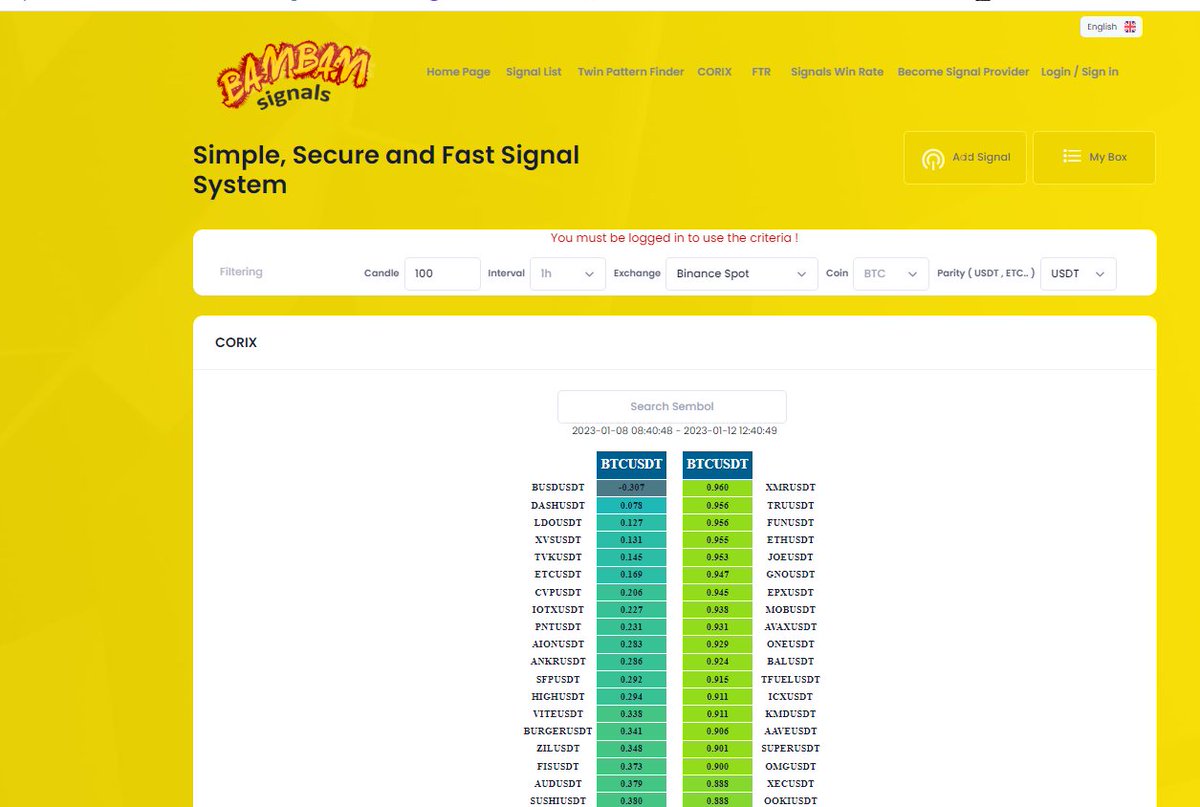1200x807 pixels.
Task: Click the TFUELUSDT symbol label
Action: [x=791, y=679]
